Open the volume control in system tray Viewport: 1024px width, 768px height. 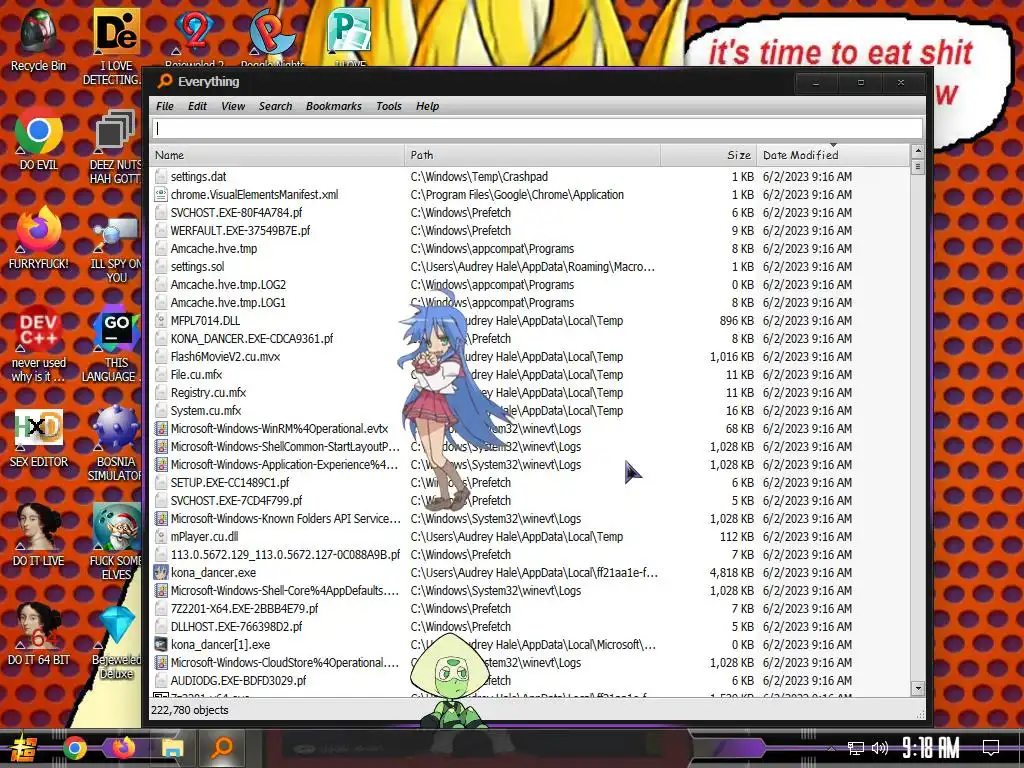click(x=880, y=748)
